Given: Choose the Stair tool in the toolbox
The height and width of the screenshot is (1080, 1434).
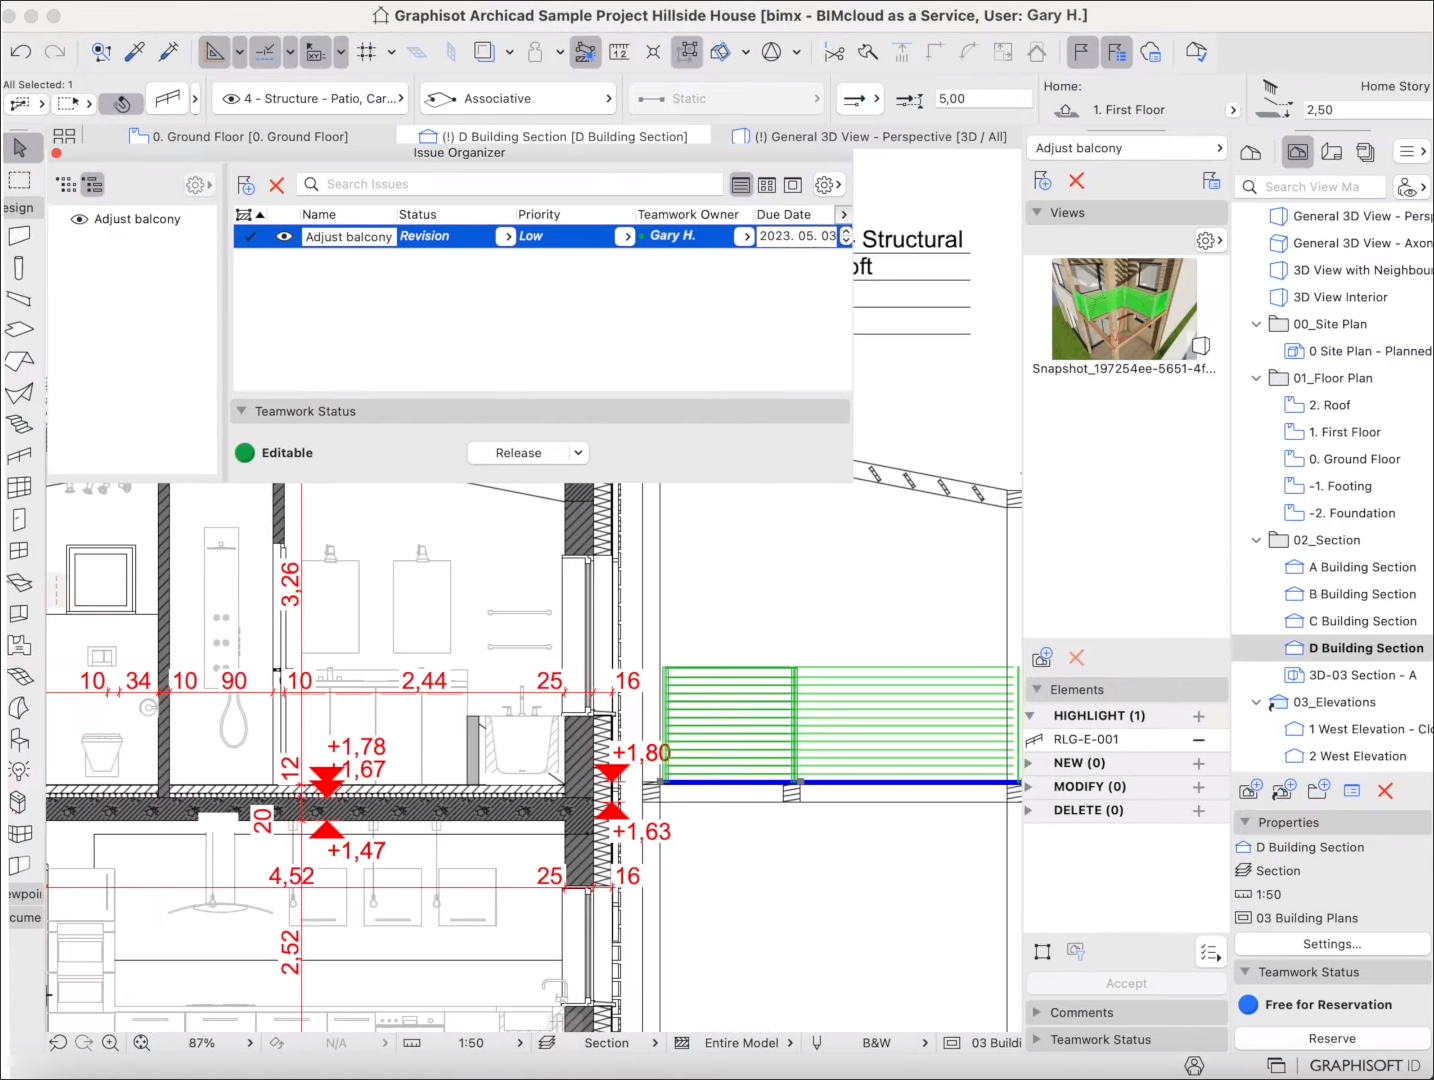Looking at the screenshot, I should [x=19, y=424].
